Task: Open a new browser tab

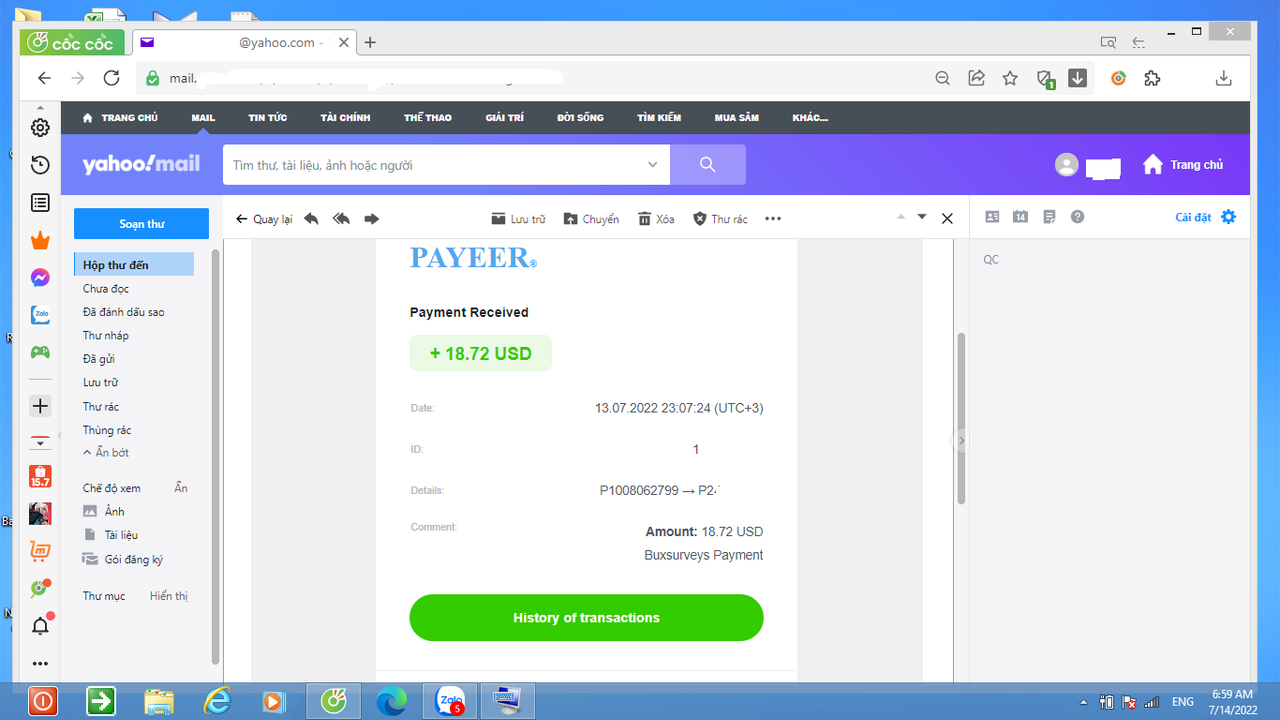Action: (x=370, y=43)
